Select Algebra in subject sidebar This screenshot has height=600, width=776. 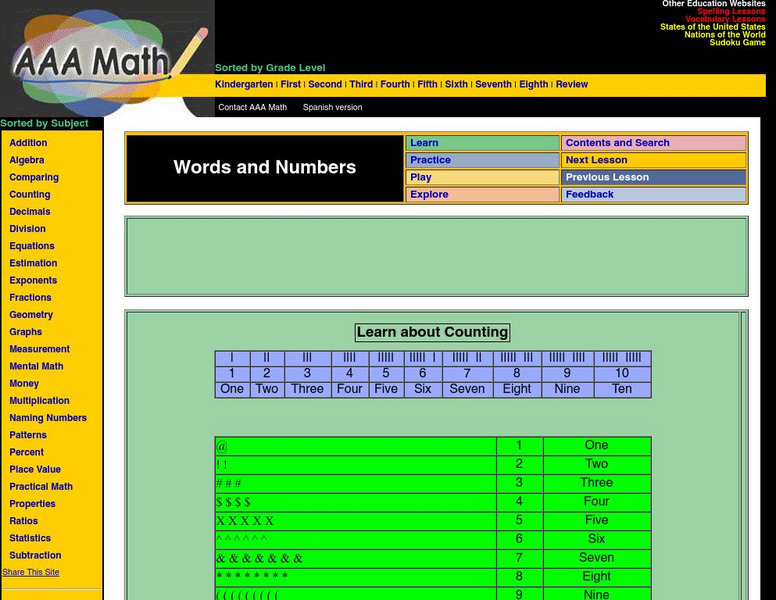27,160
